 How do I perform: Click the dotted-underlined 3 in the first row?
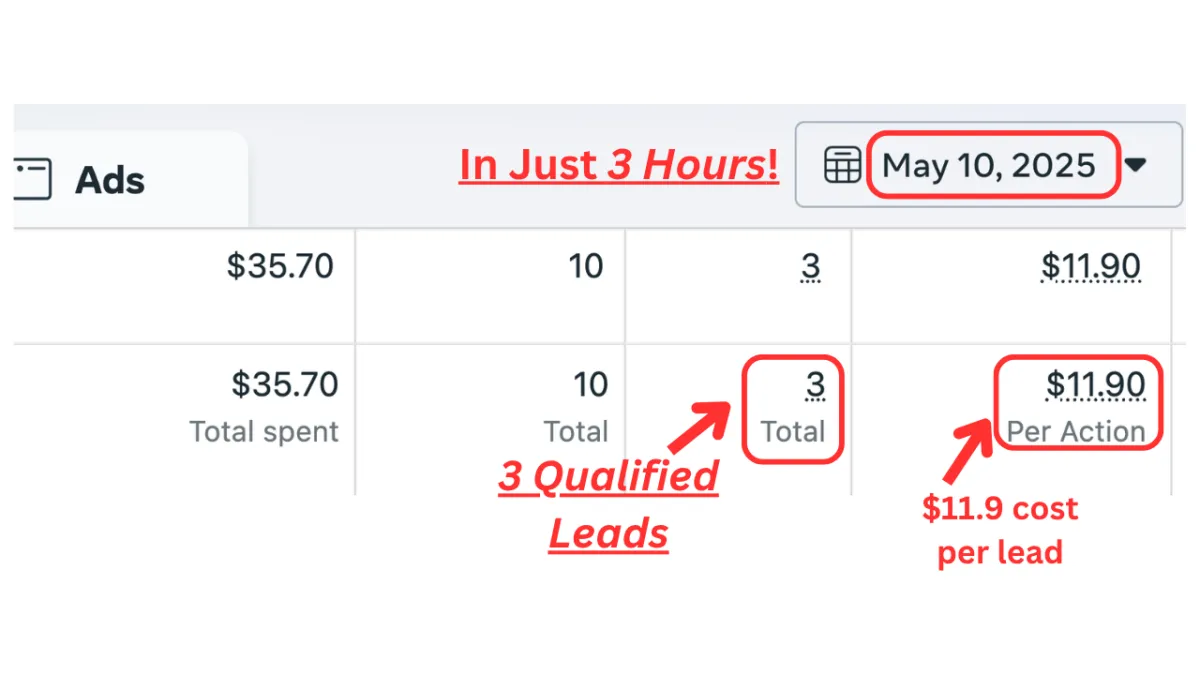tap(811, 267)
